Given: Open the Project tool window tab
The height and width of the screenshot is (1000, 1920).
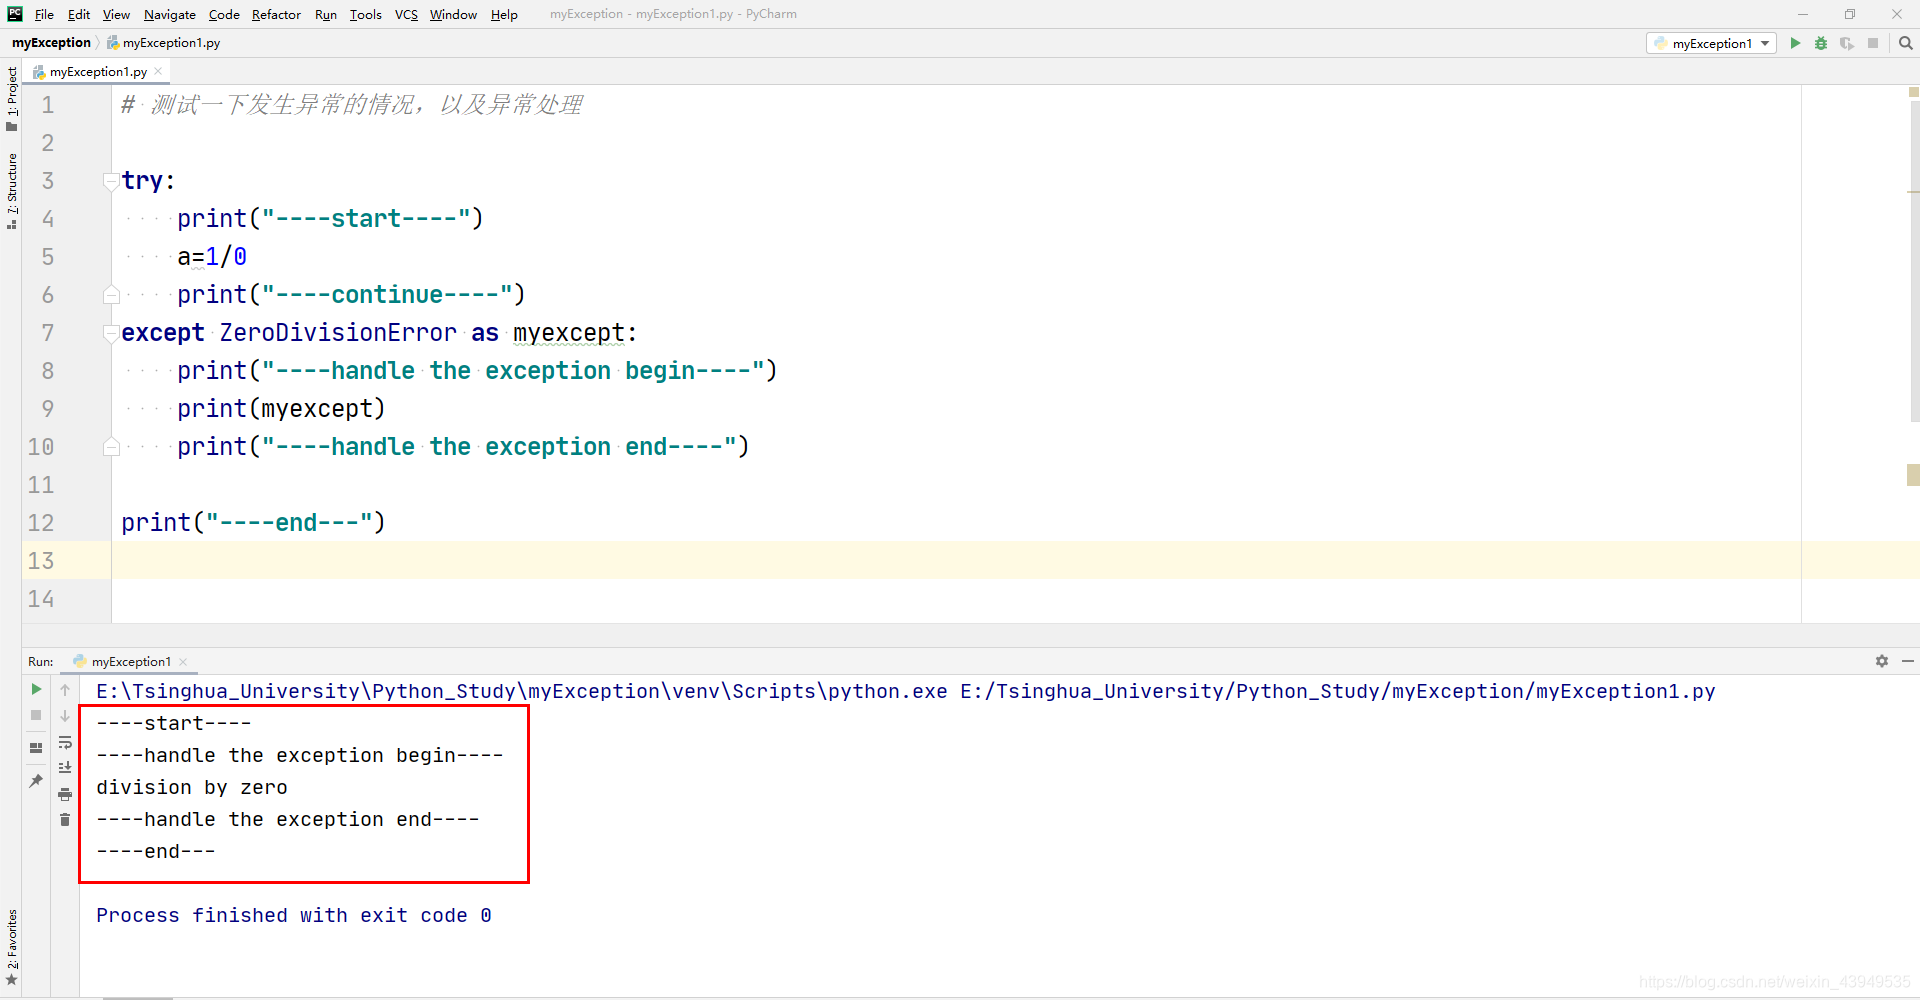Looking at the screenshot, I should [12, 98].
